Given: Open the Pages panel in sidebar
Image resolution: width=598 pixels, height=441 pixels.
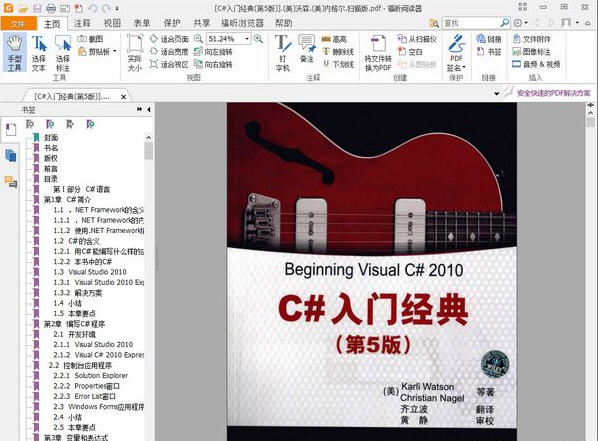Looking at the screenshot, I should click(x=11, y=156).
